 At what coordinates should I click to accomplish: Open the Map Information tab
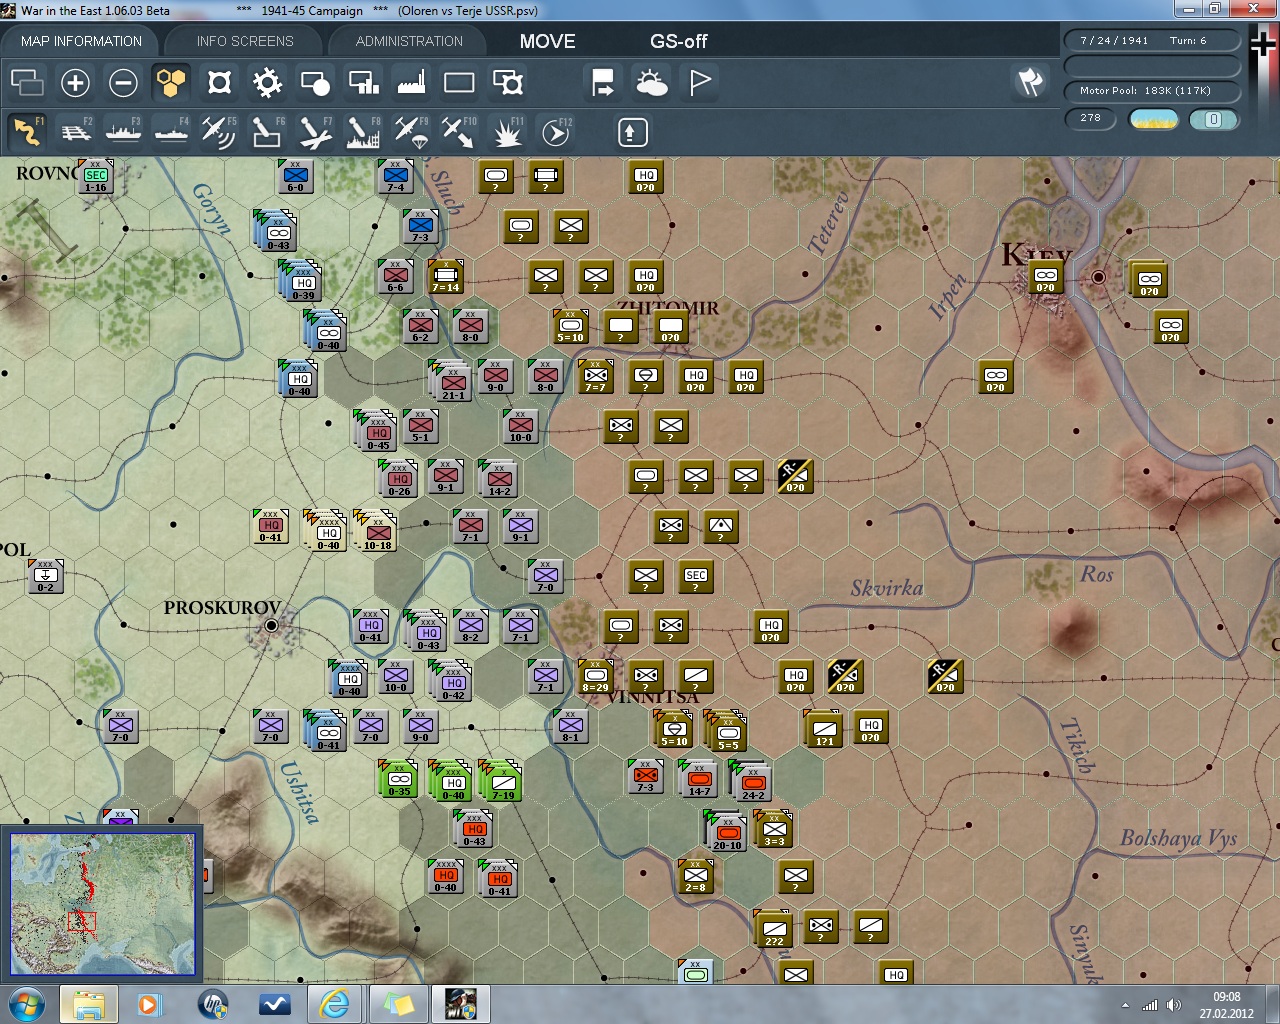pos(81,41)
